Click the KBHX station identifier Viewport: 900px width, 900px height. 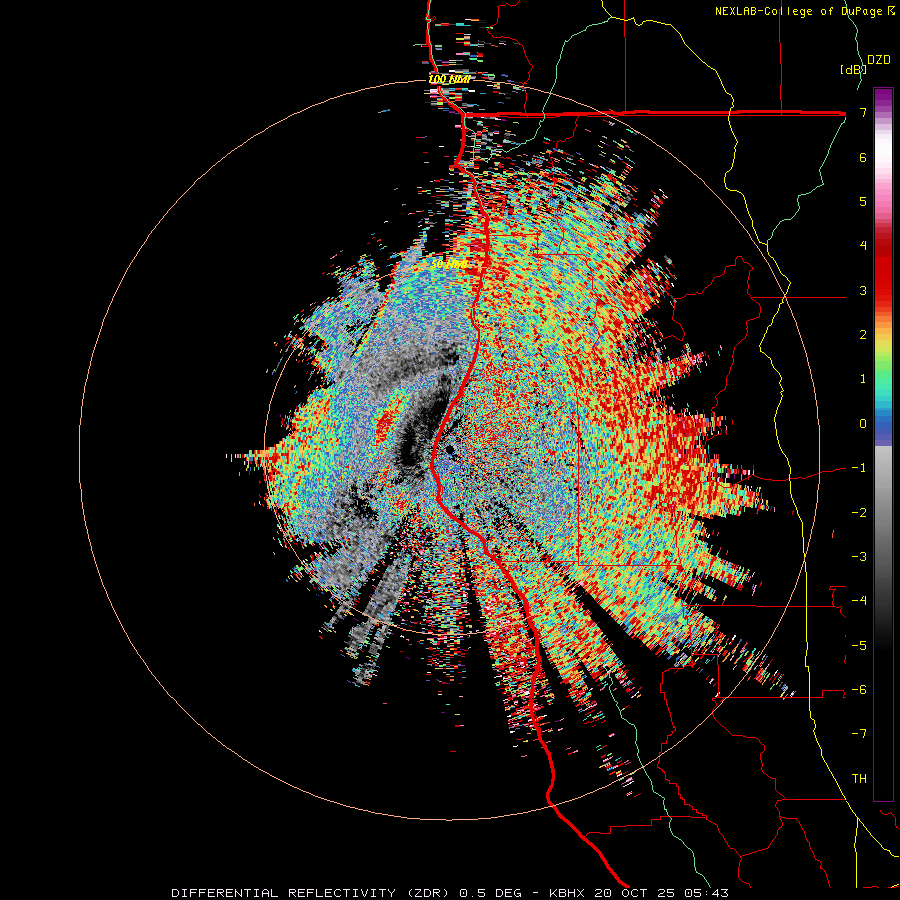[567, 893]
